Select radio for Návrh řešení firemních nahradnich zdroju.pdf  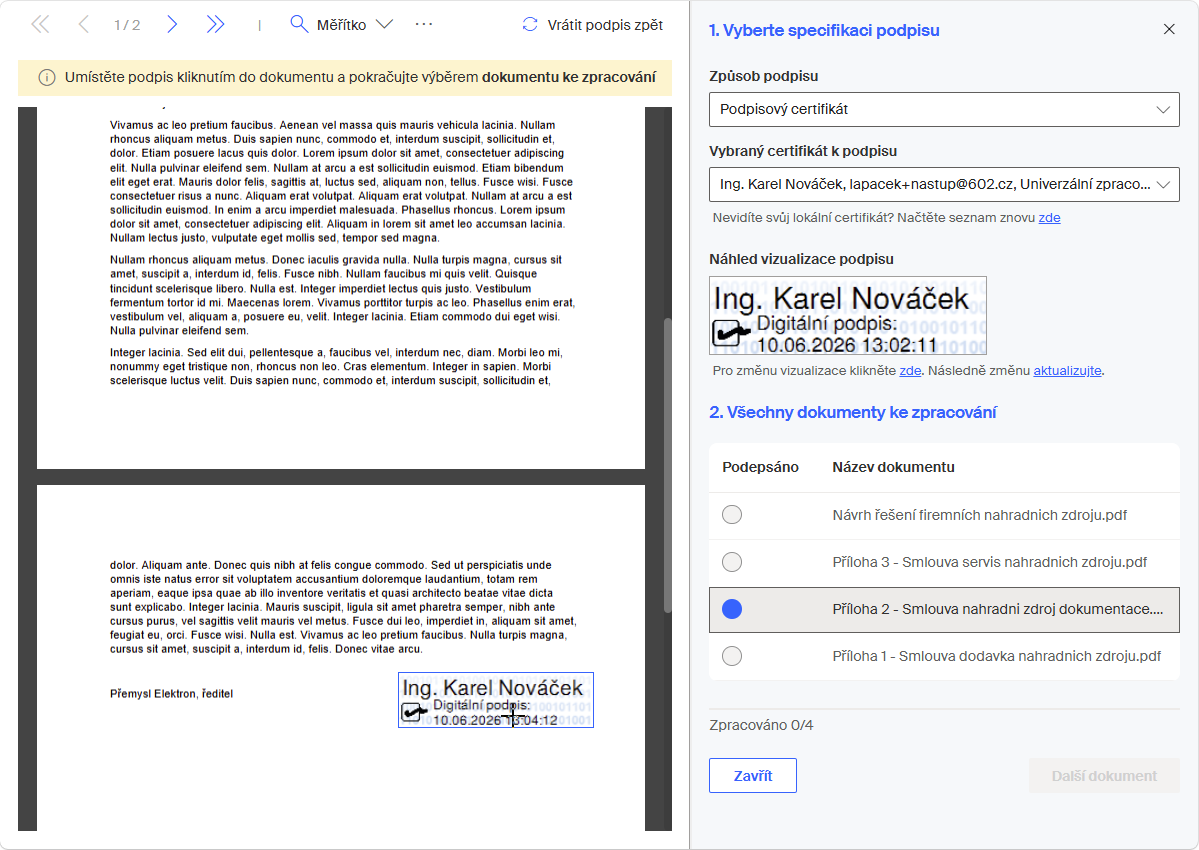tap(732, 514)
